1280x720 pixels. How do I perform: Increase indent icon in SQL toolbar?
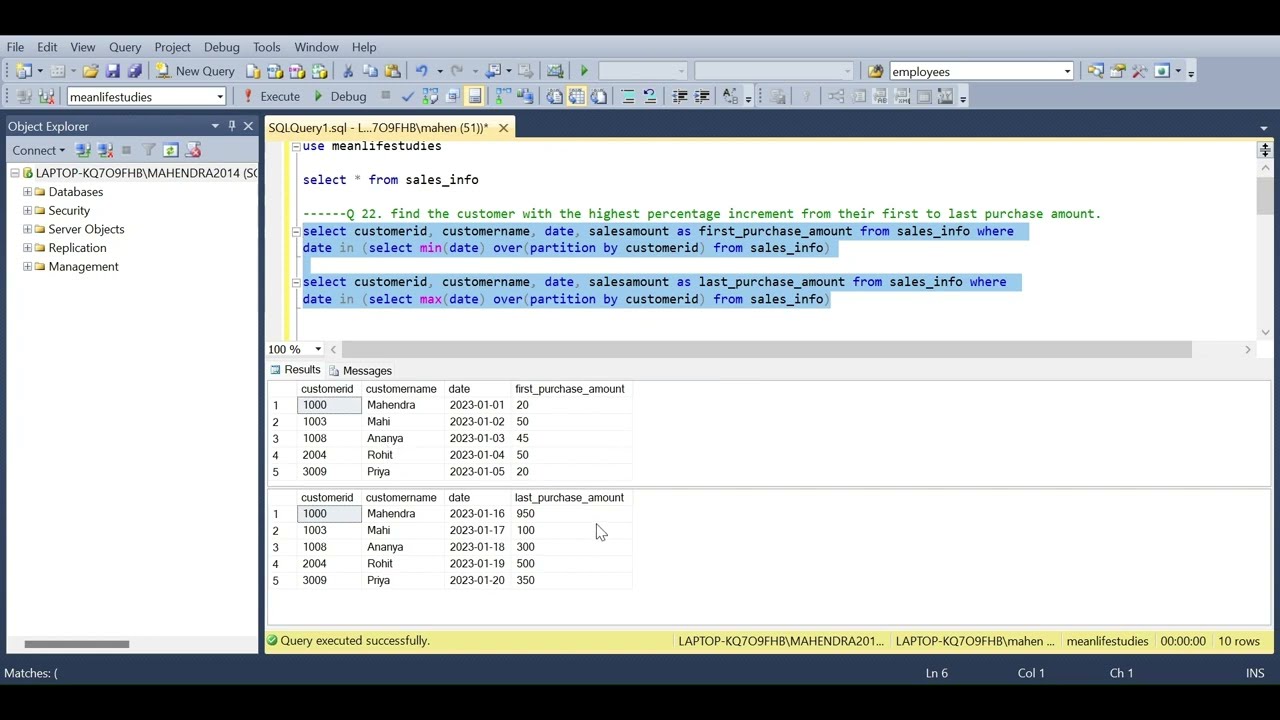702,97
